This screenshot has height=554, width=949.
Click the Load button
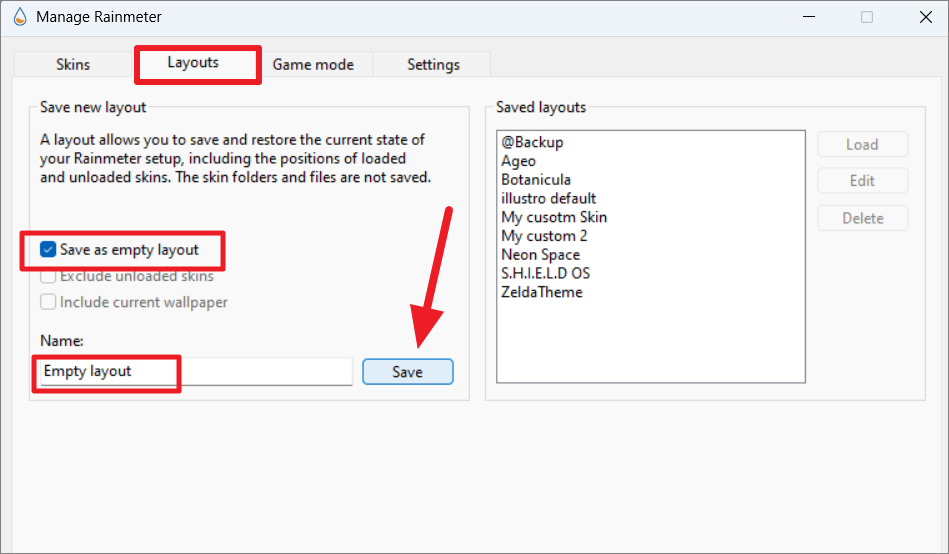[862, 145]
